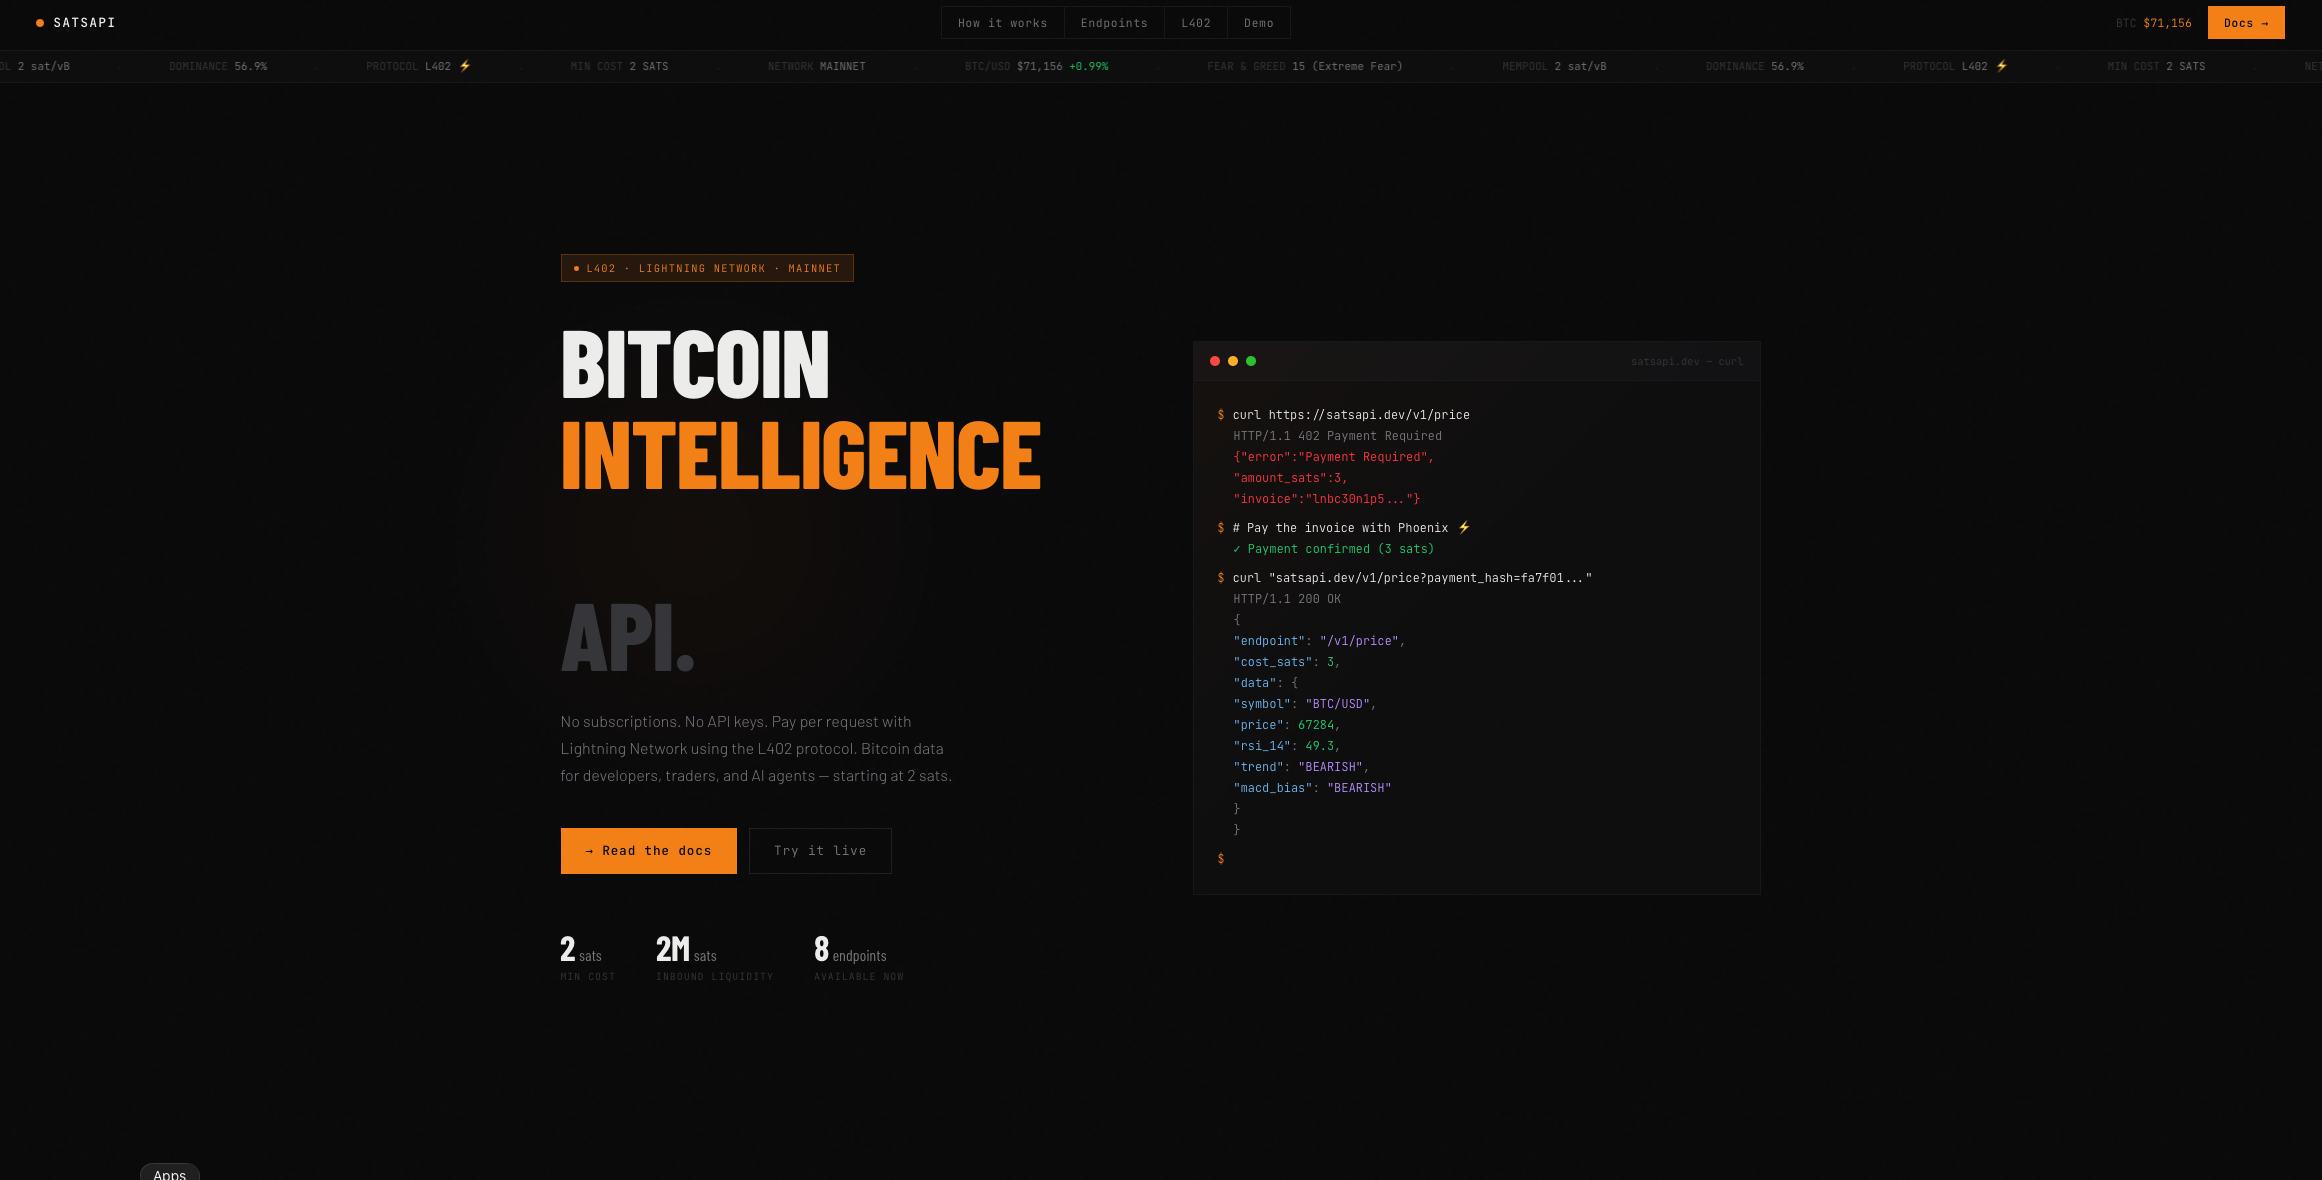Click the Try it live button
The width and height of the screenshot is (2322, 1180).
click(819, 850)
